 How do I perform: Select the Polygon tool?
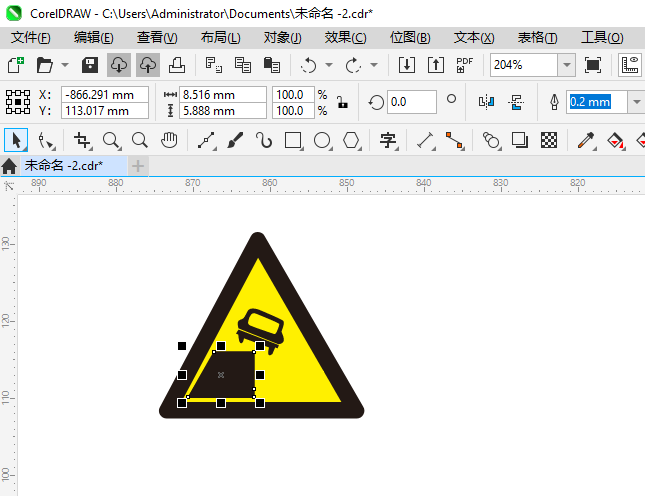click(x=352, y=140)
